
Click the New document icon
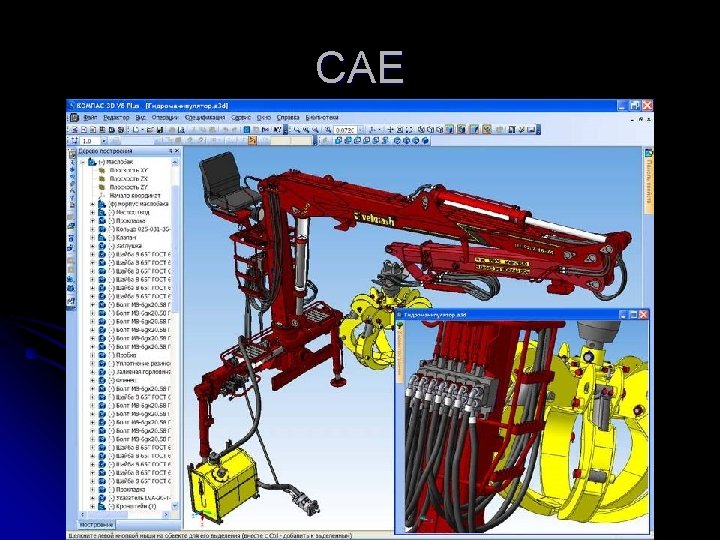pyautogui.click(x=136, y=130)
